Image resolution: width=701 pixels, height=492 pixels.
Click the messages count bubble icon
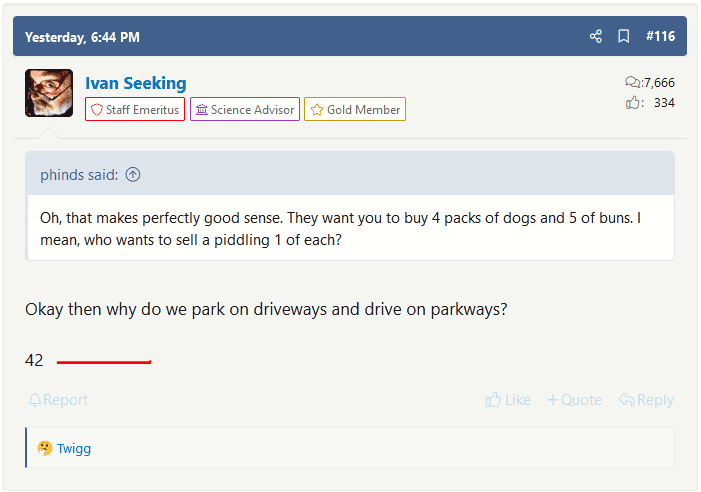[632, 83]
